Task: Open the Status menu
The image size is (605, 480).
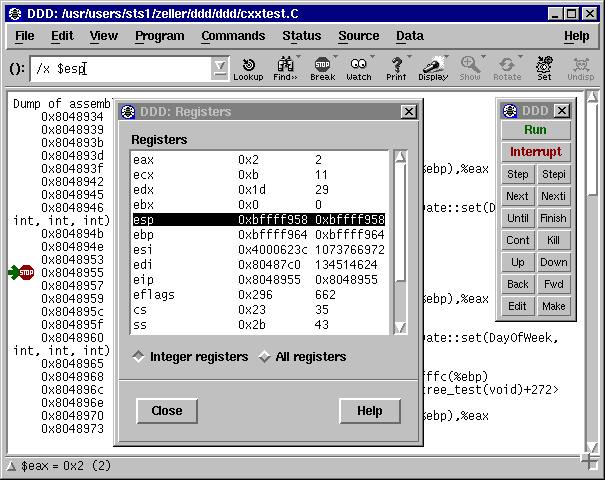Action: point(301,36)
